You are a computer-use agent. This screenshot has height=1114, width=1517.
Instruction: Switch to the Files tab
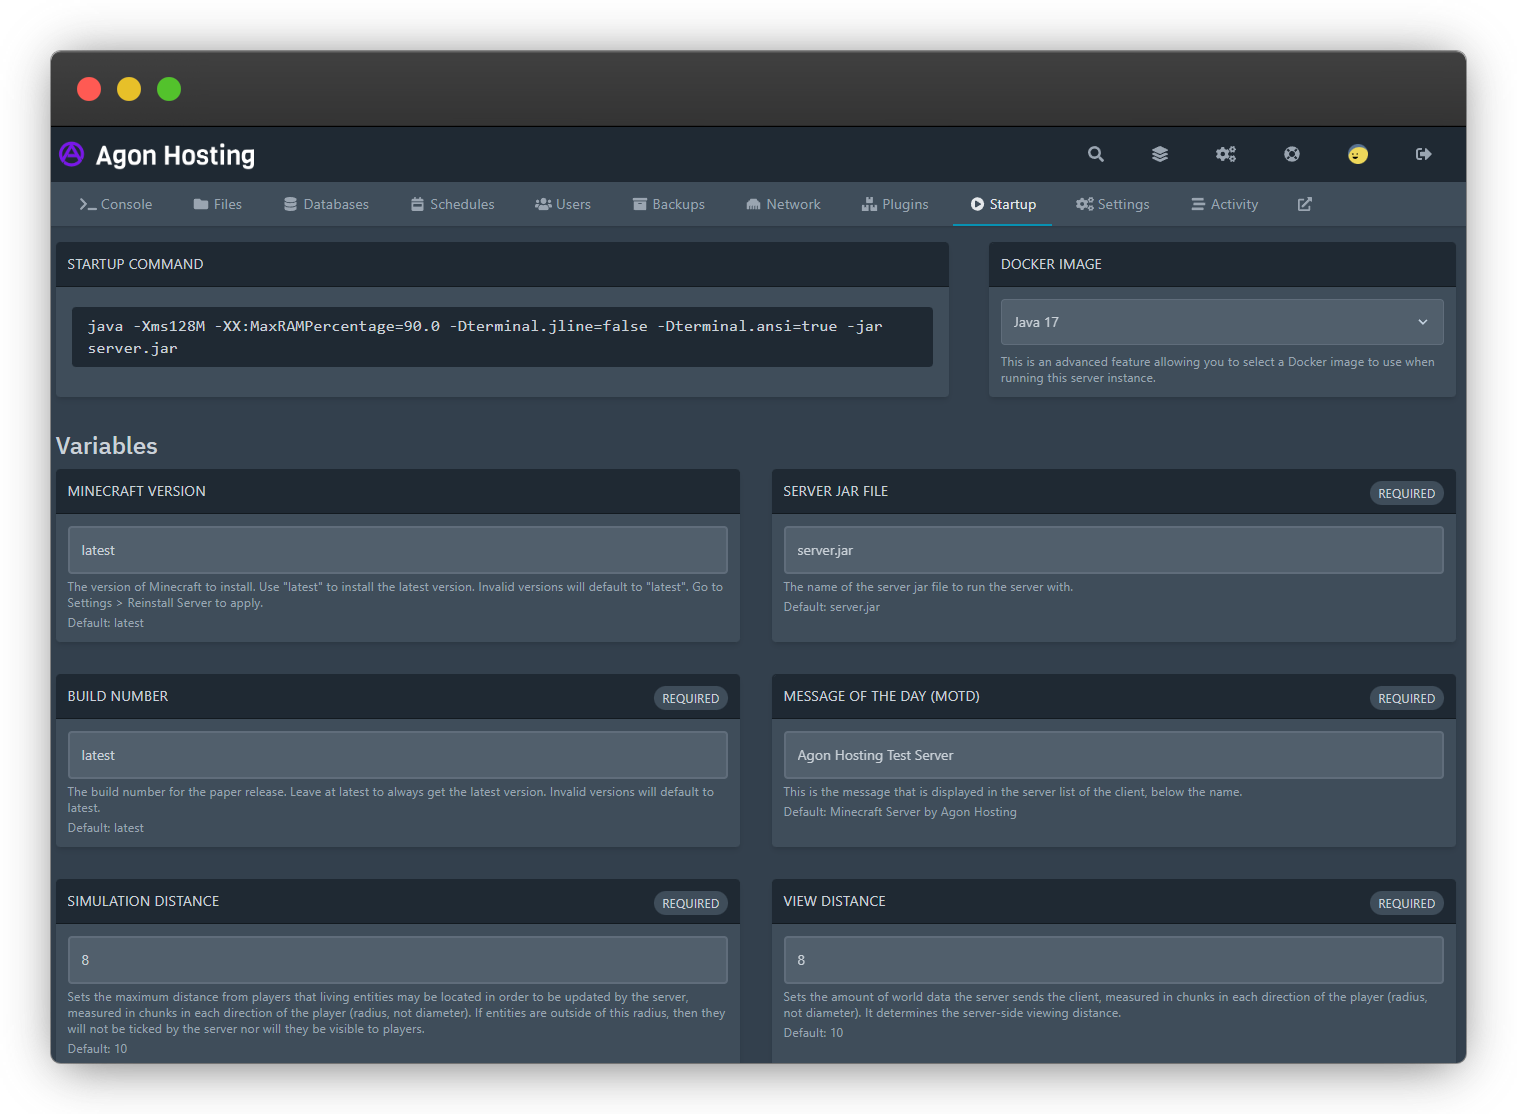(x=218, y=204)
